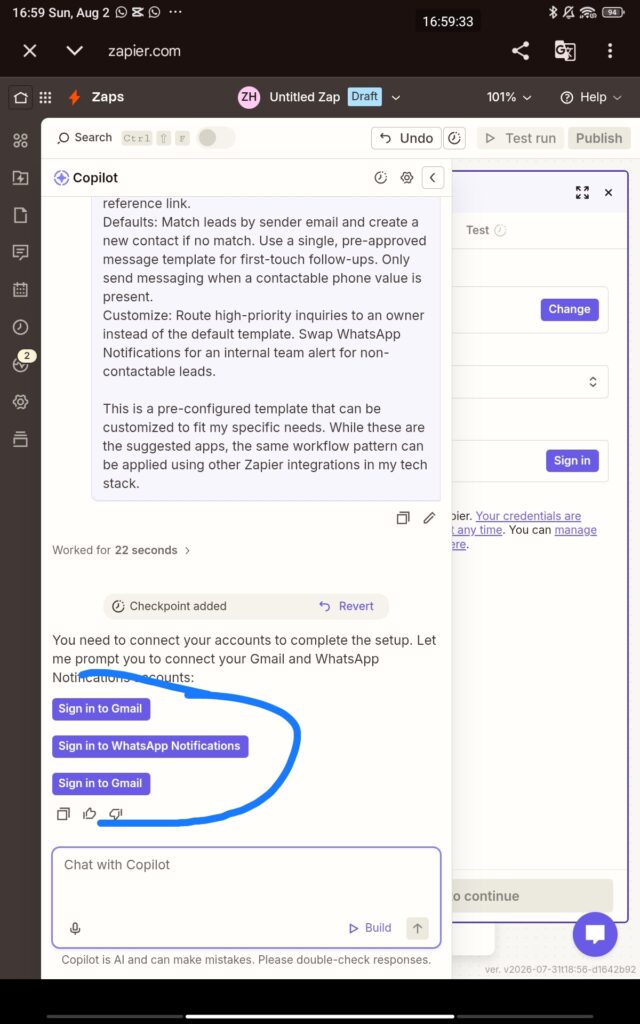The image size is (640, 1024).
Task: Open the comments speech-bubble icon in sidebar
Action: [20, 252]
